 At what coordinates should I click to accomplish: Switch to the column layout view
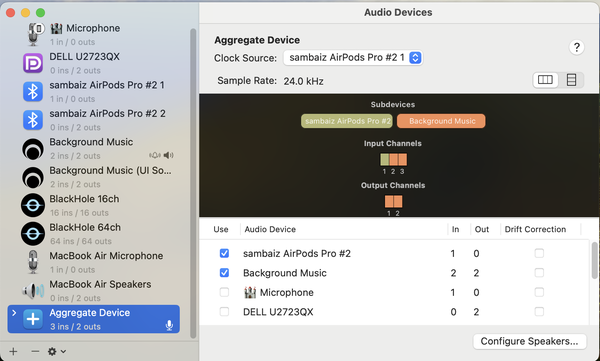click(545, 80)
